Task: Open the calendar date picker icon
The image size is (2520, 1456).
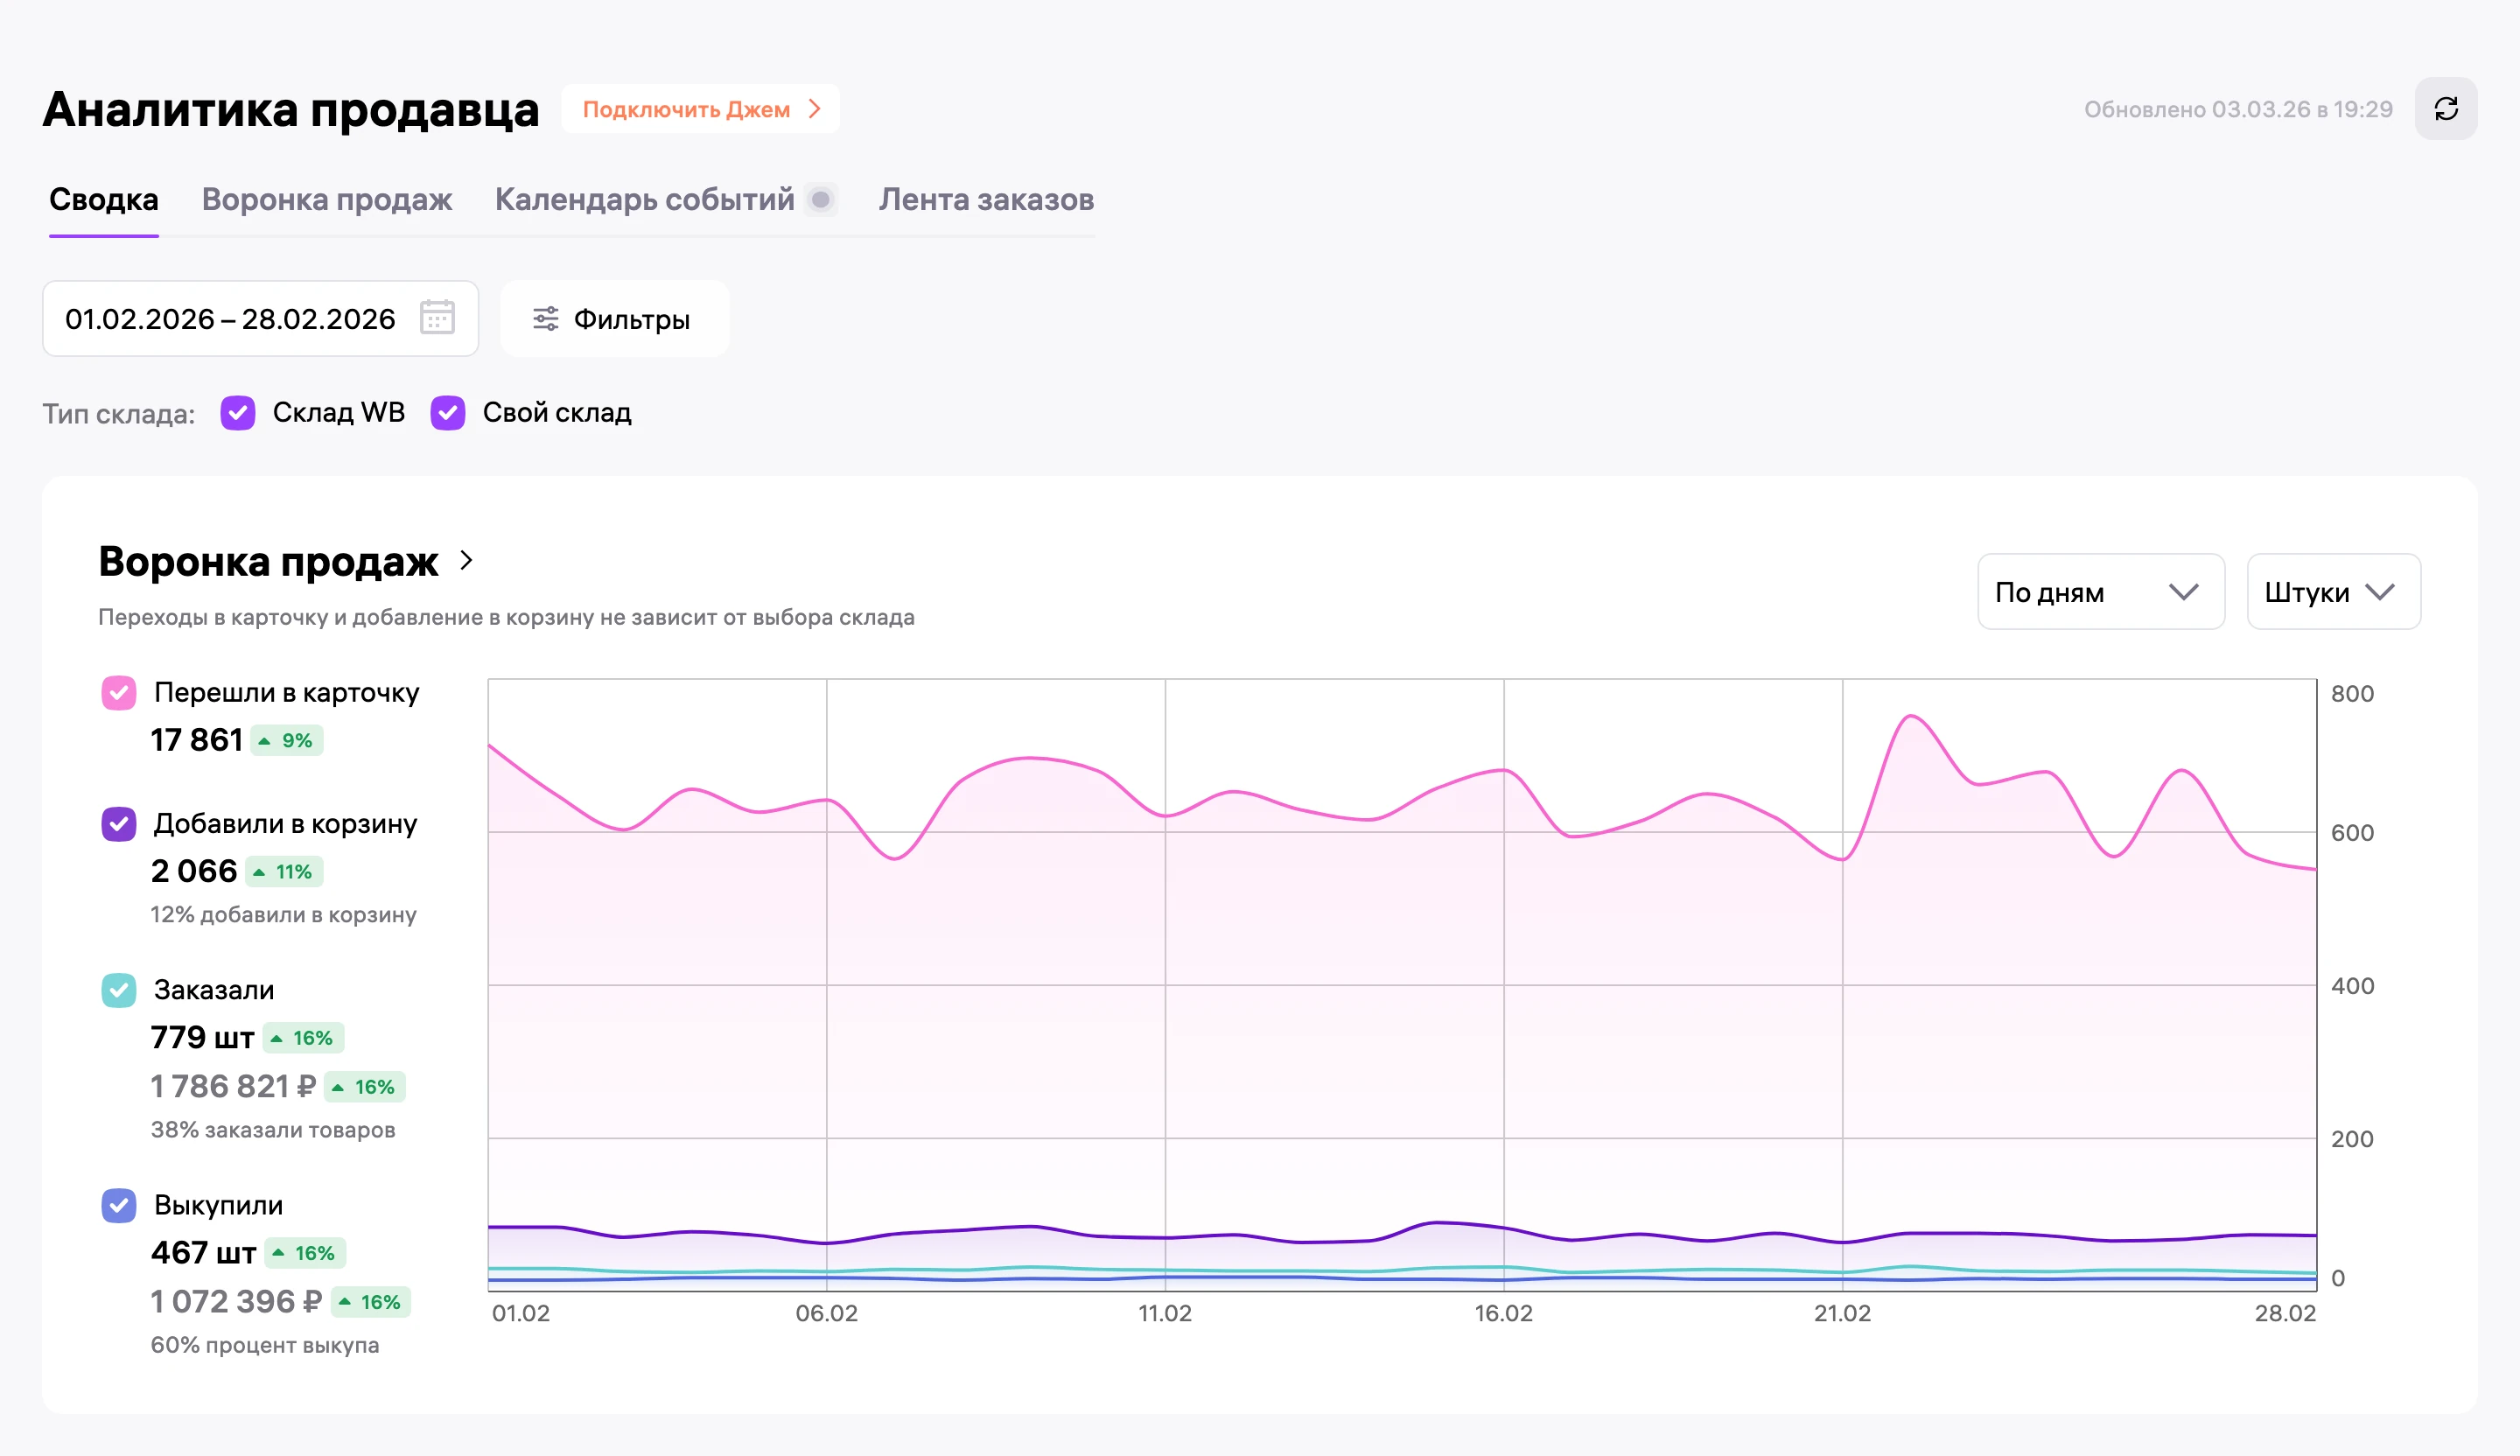Action: pos(437,318)
